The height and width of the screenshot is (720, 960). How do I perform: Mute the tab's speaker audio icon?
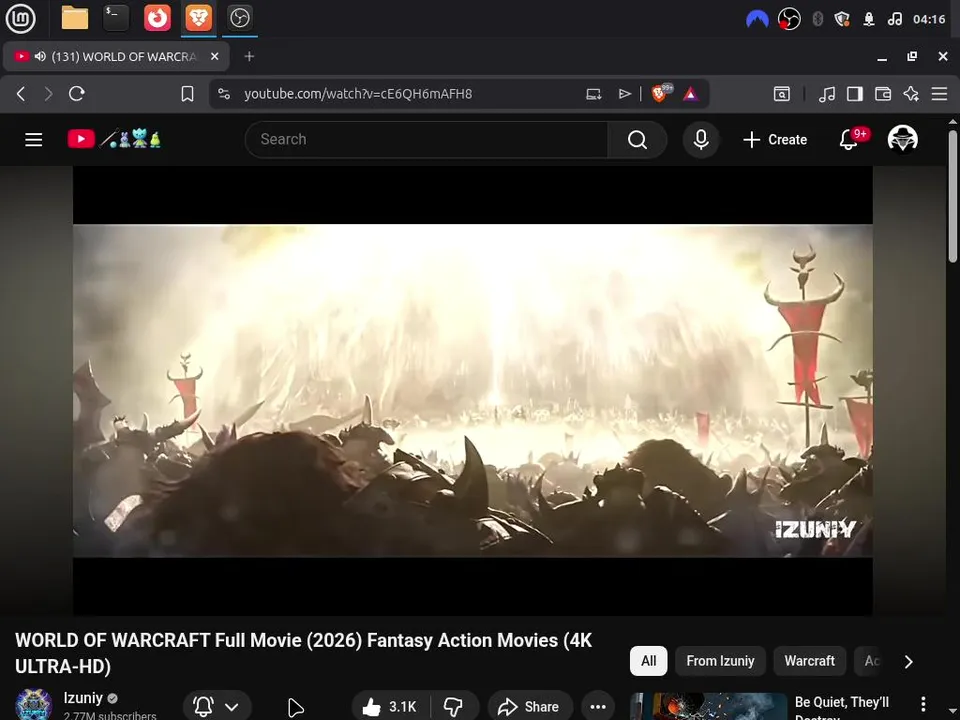pyautogui.click(x=40, y=56)
